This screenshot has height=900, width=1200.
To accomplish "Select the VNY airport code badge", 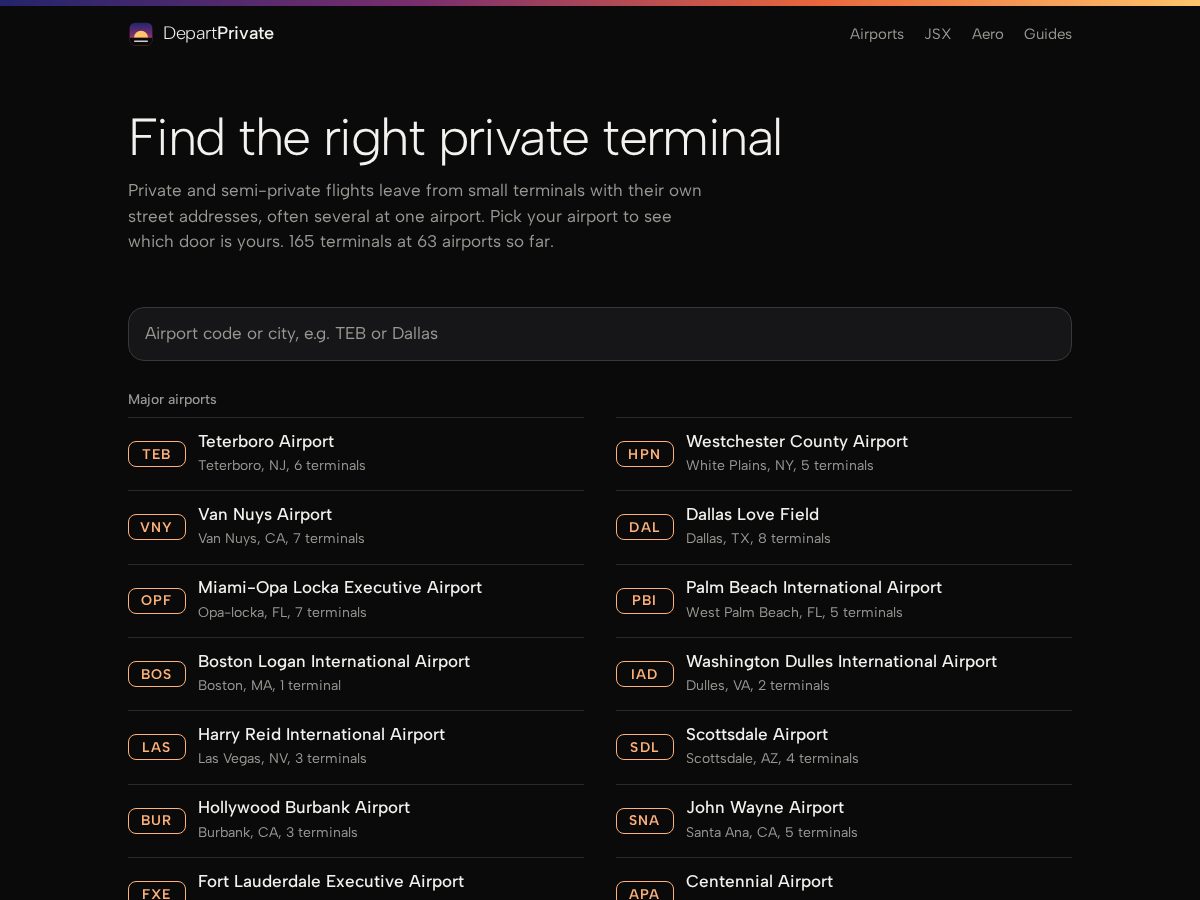I will point(157,527).
